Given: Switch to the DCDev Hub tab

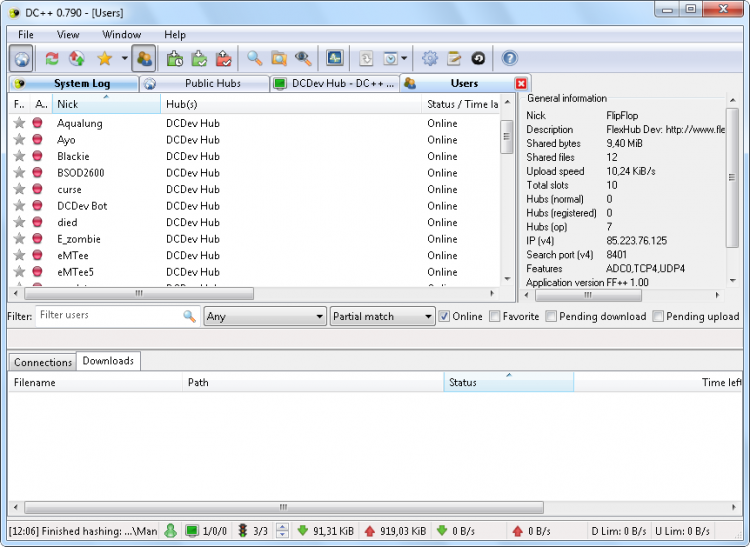Looking at the screenshot, I should (x=335, y=84).
